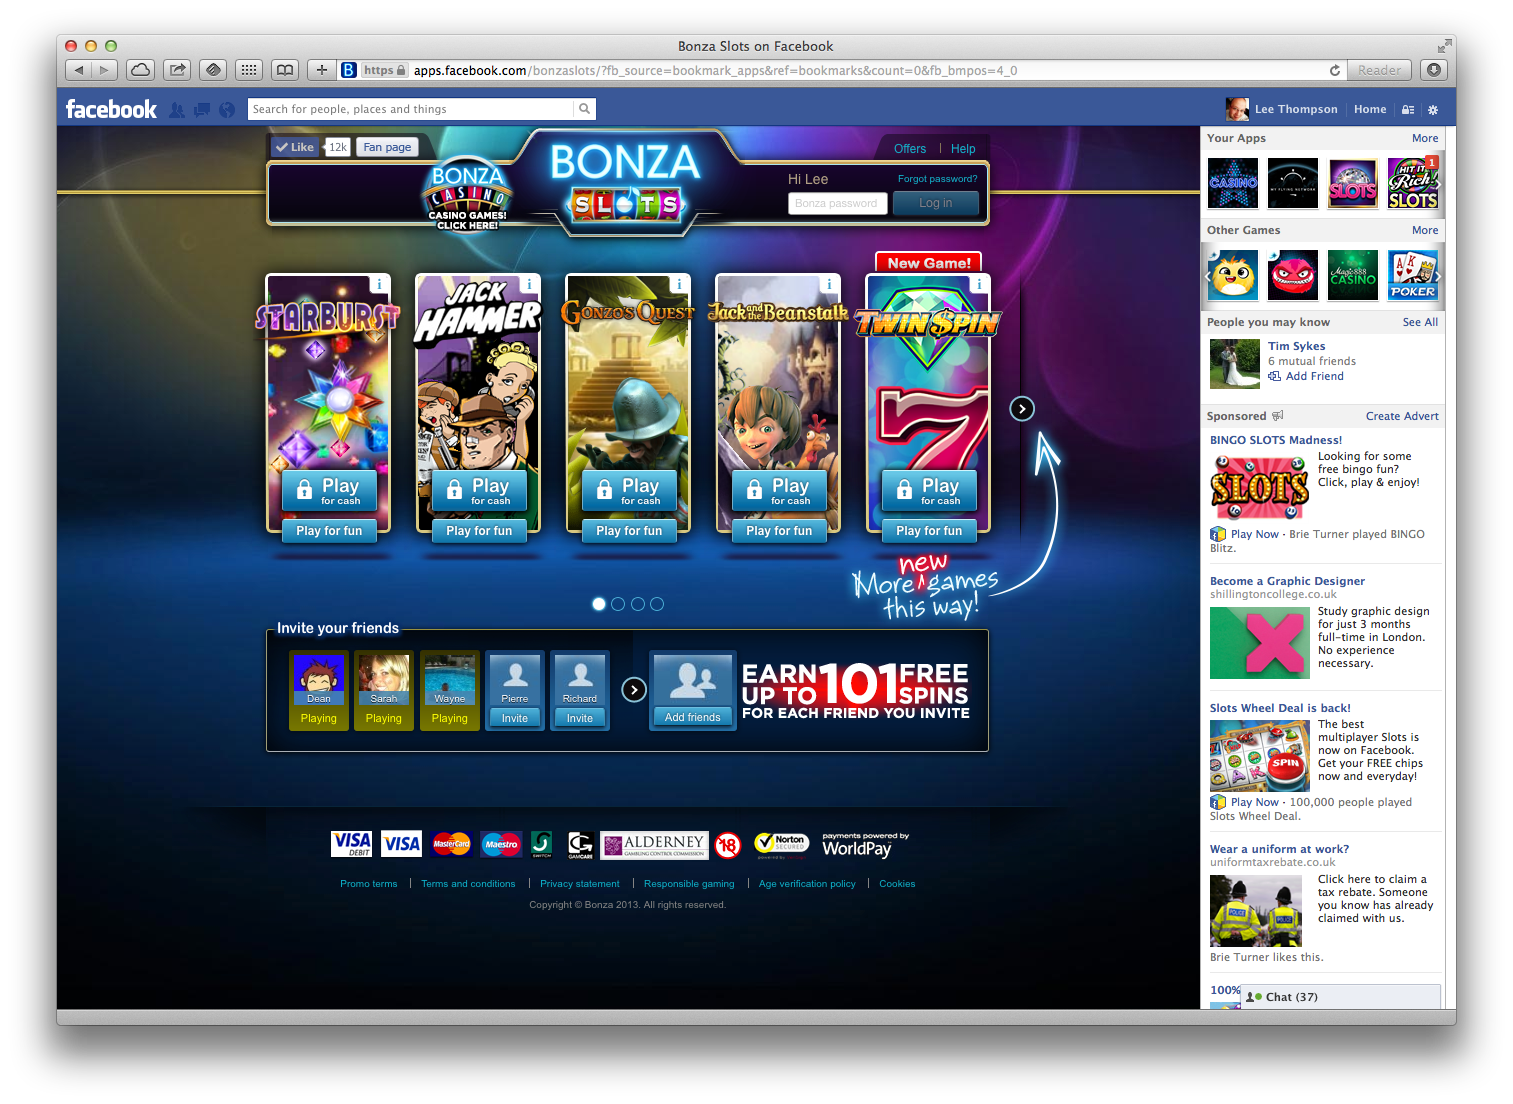Click the Add friends button

pos(693,717)
